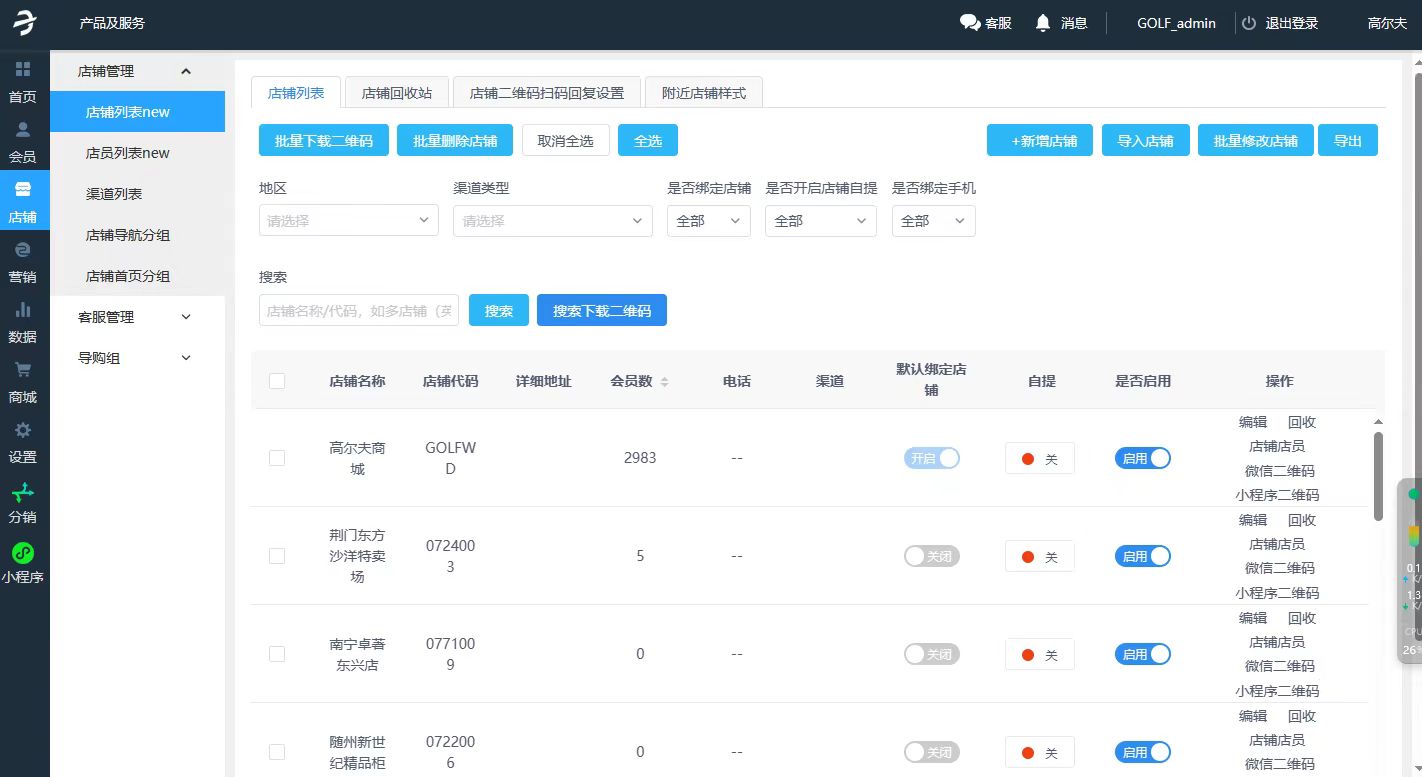The image size is (1422, 777).
Task: Click 批量下载二维码 button
Action: [x=324, y=141]
